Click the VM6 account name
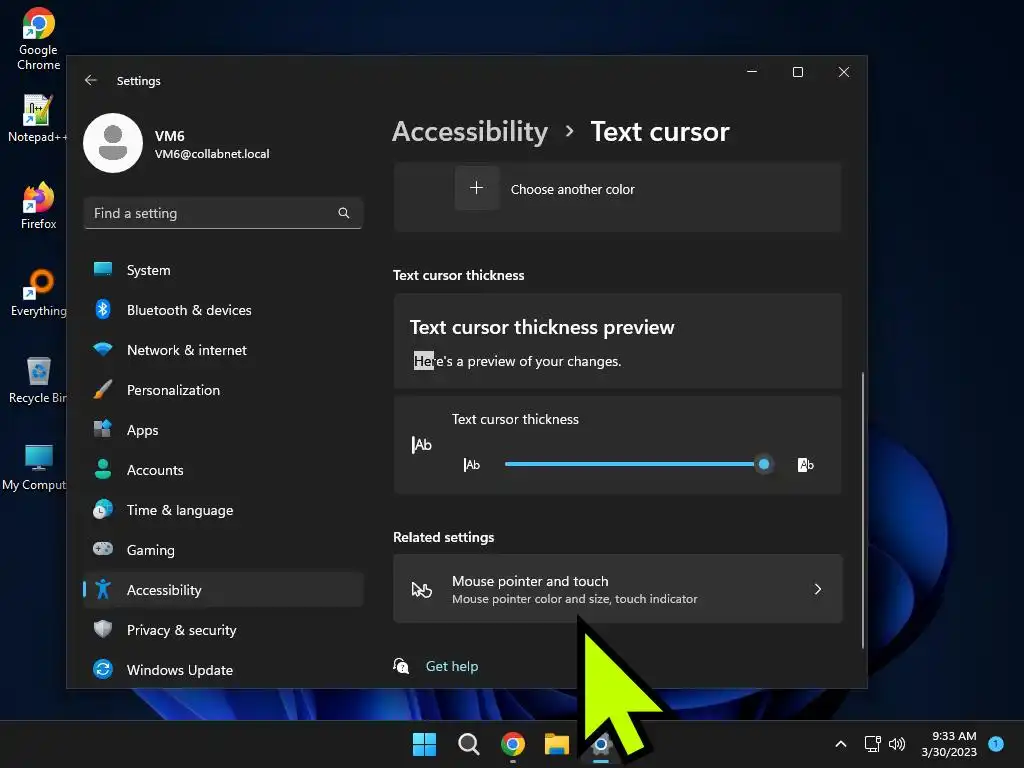The height and width of the screenshot is (768, 1024). tap(170, 136)
